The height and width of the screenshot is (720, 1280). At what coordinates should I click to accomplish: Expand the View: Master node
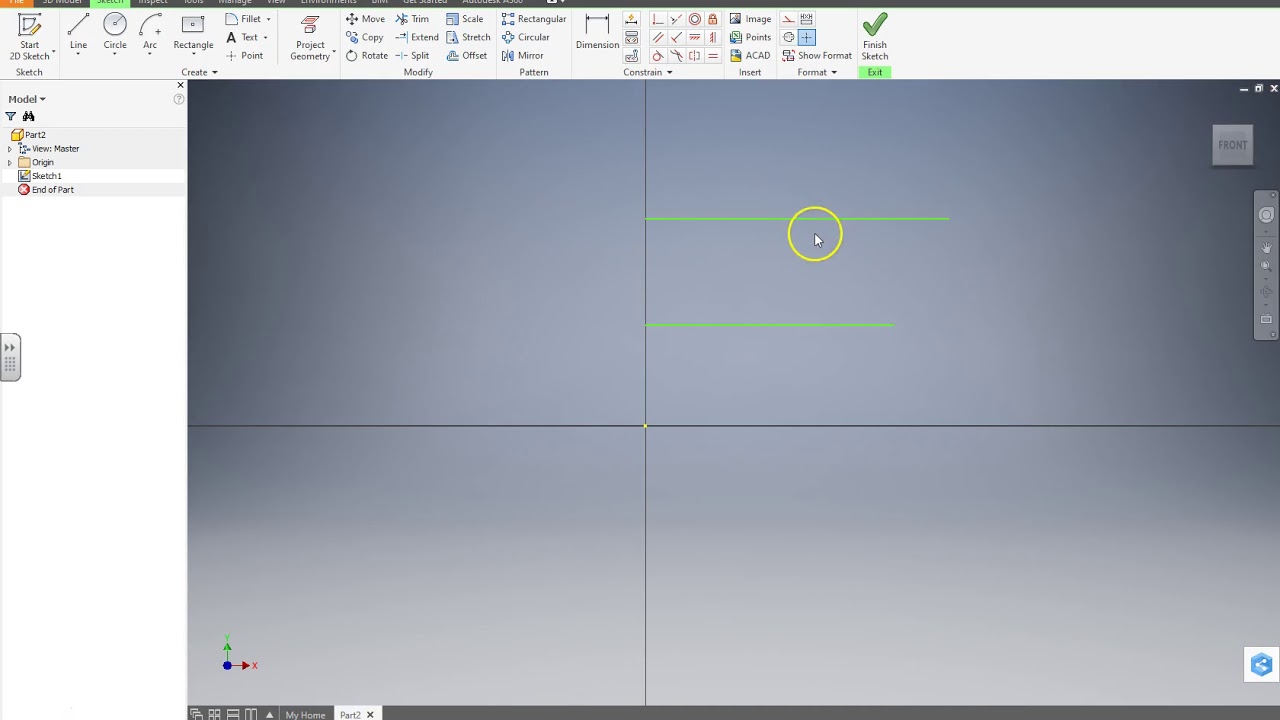coord(10,149)
